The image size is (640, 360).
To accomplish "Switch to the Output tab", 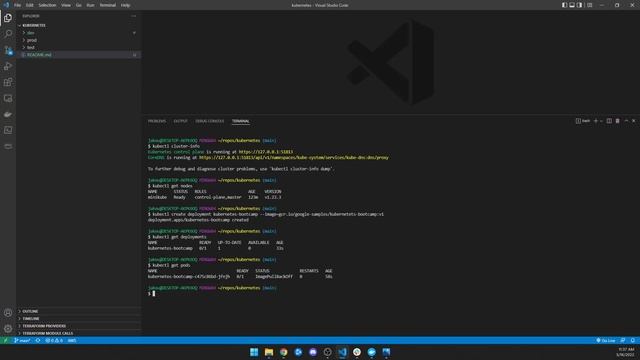I will pos(180,121).
